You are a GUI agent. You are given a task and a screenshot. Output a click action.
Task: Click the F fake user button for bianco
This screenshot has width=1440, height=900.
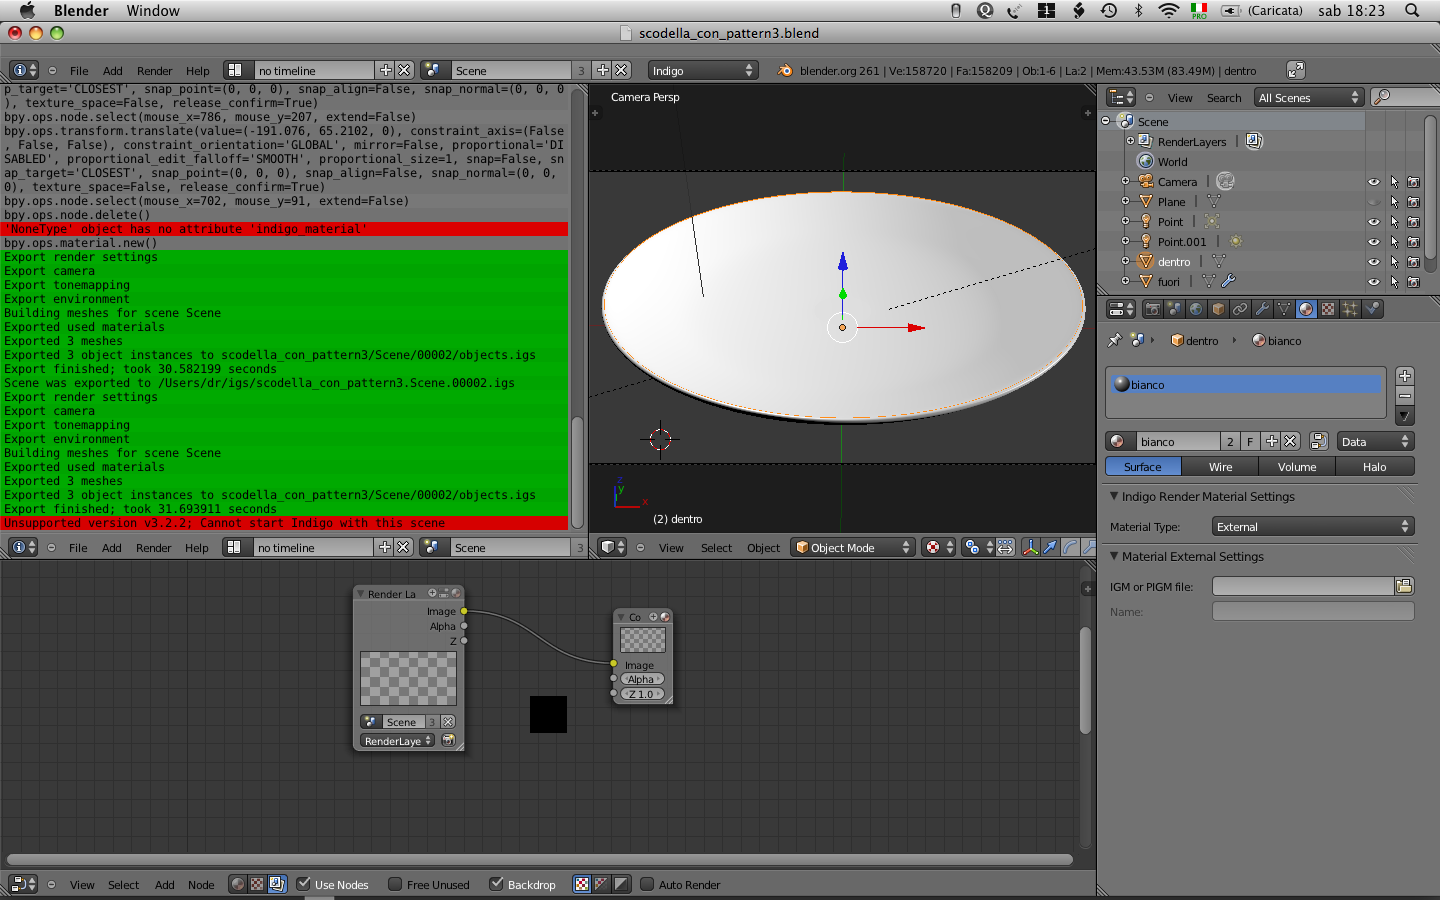(x=1250, y=441)
